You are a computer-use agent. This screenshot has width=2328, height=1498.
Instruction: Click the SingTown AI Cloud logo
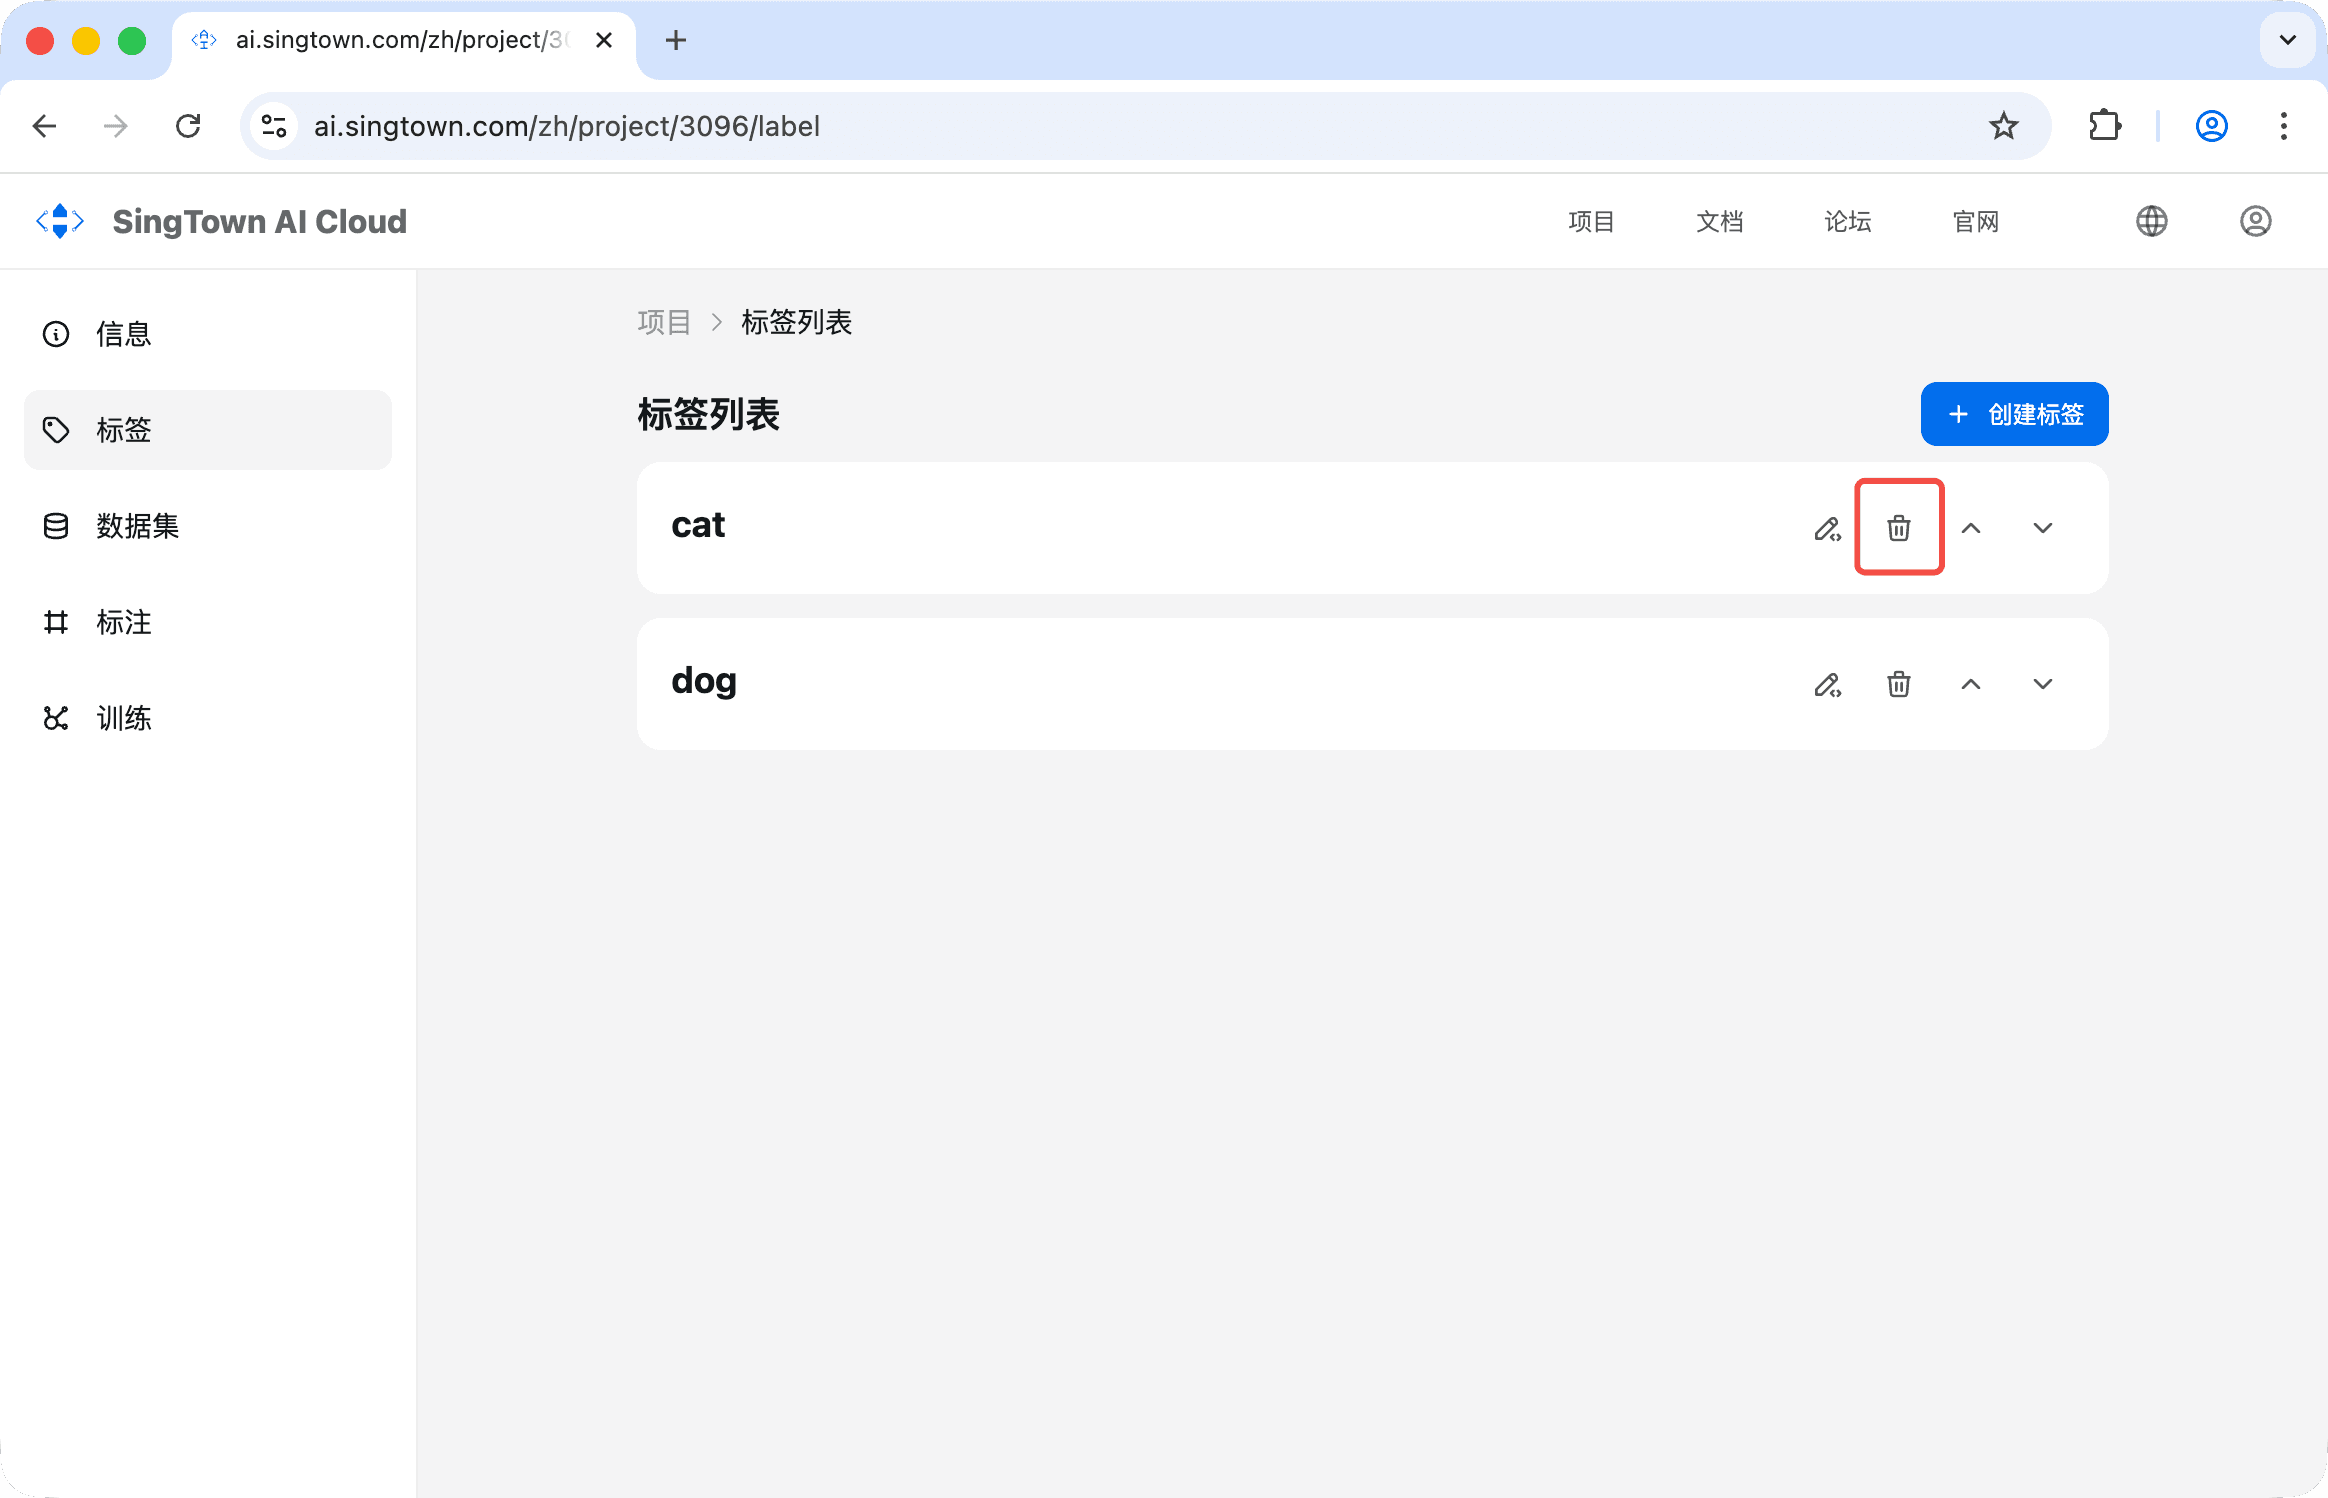pyautogui.click(x=222, y=221)
